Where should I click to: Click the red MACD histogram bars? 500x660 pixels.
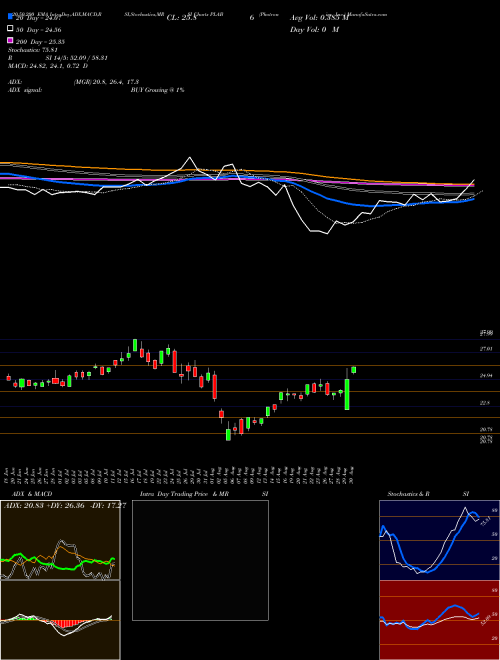tap(66, 623)
